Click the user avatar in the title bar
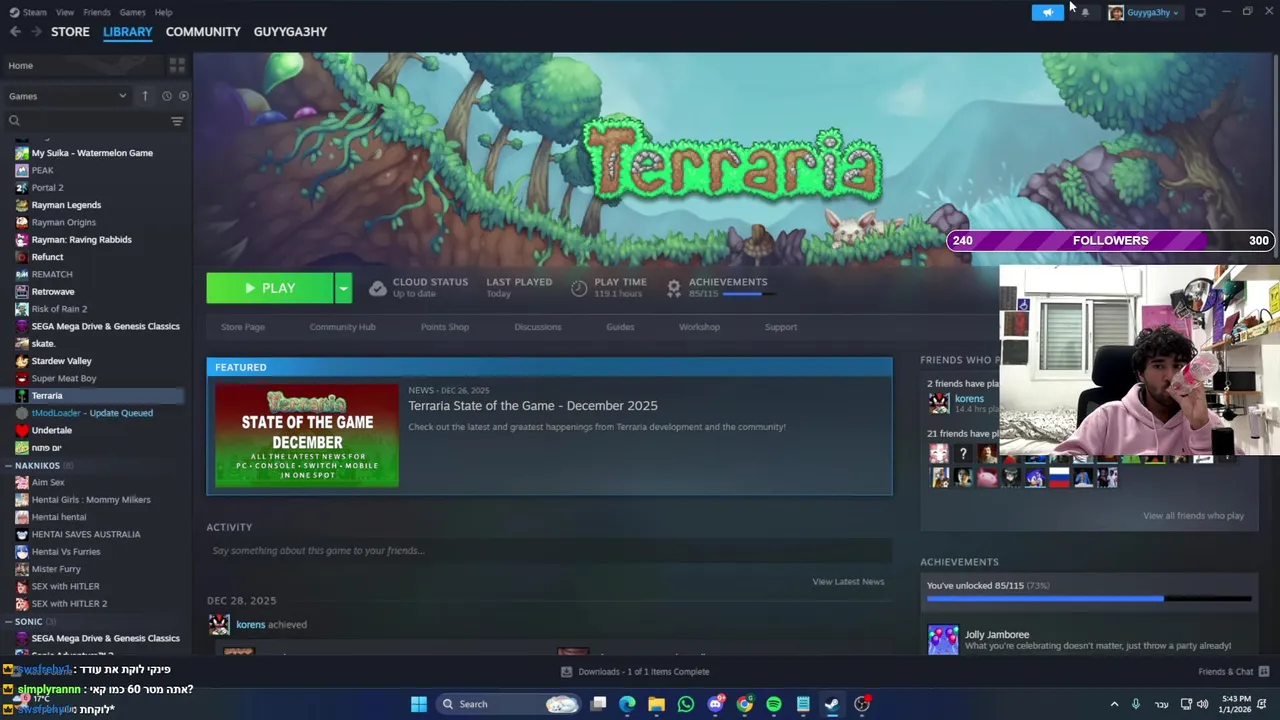This screenshot has height=720, width=1280. coord(1116,12)
